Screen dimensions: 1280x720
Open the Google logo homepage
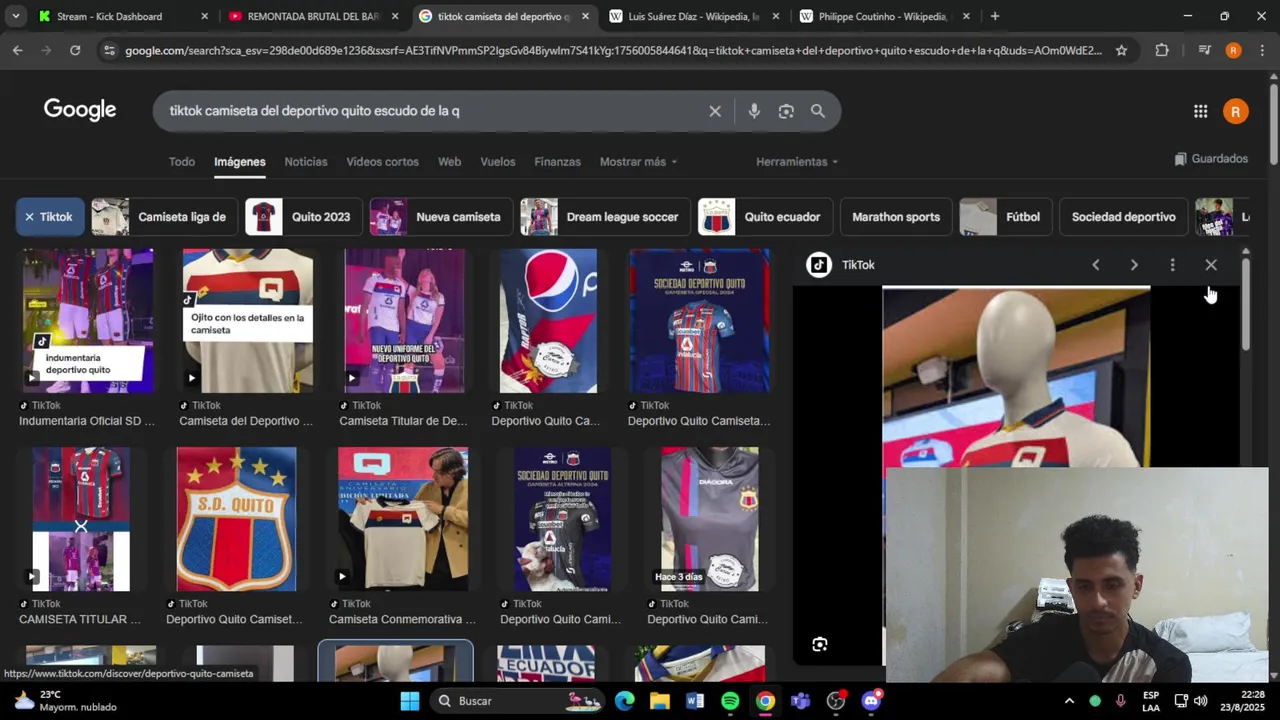coord(80,110)
